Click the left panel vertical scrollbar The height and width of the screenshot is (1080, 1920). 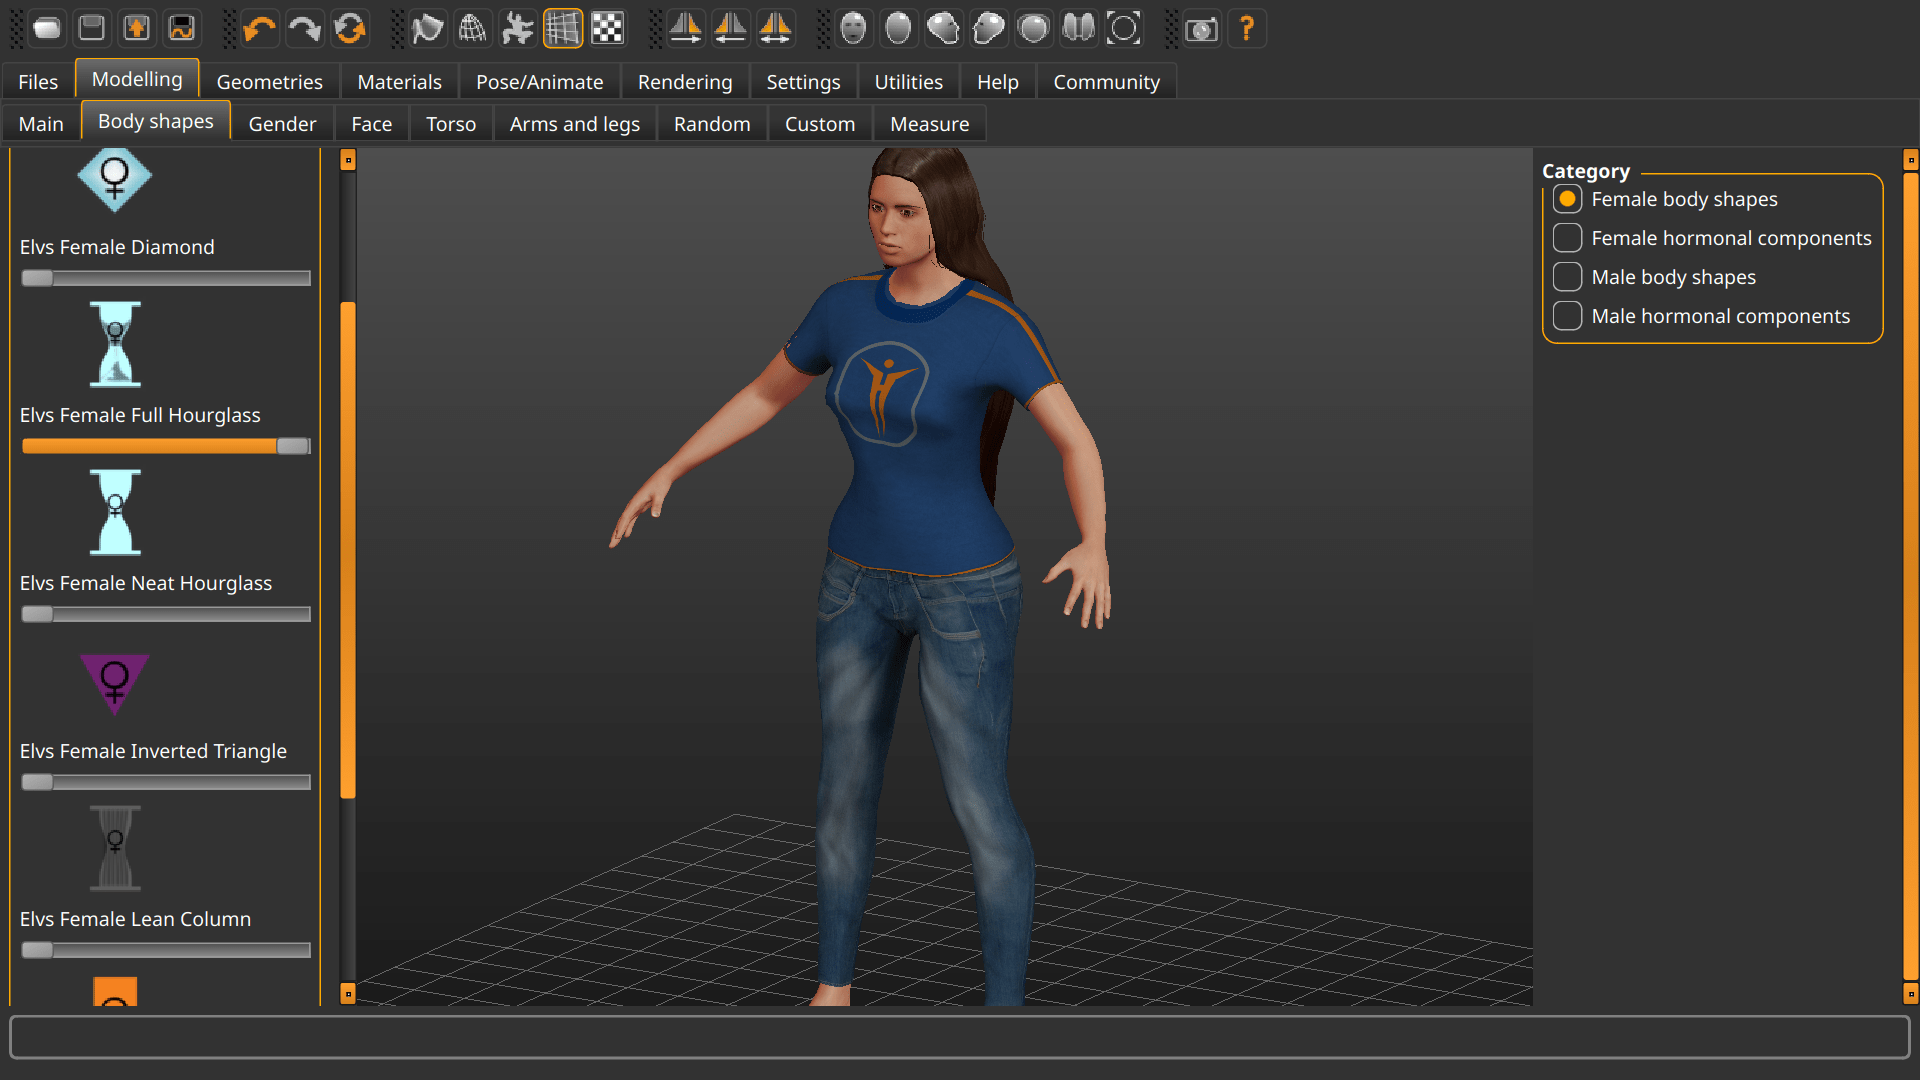(348, 550)
